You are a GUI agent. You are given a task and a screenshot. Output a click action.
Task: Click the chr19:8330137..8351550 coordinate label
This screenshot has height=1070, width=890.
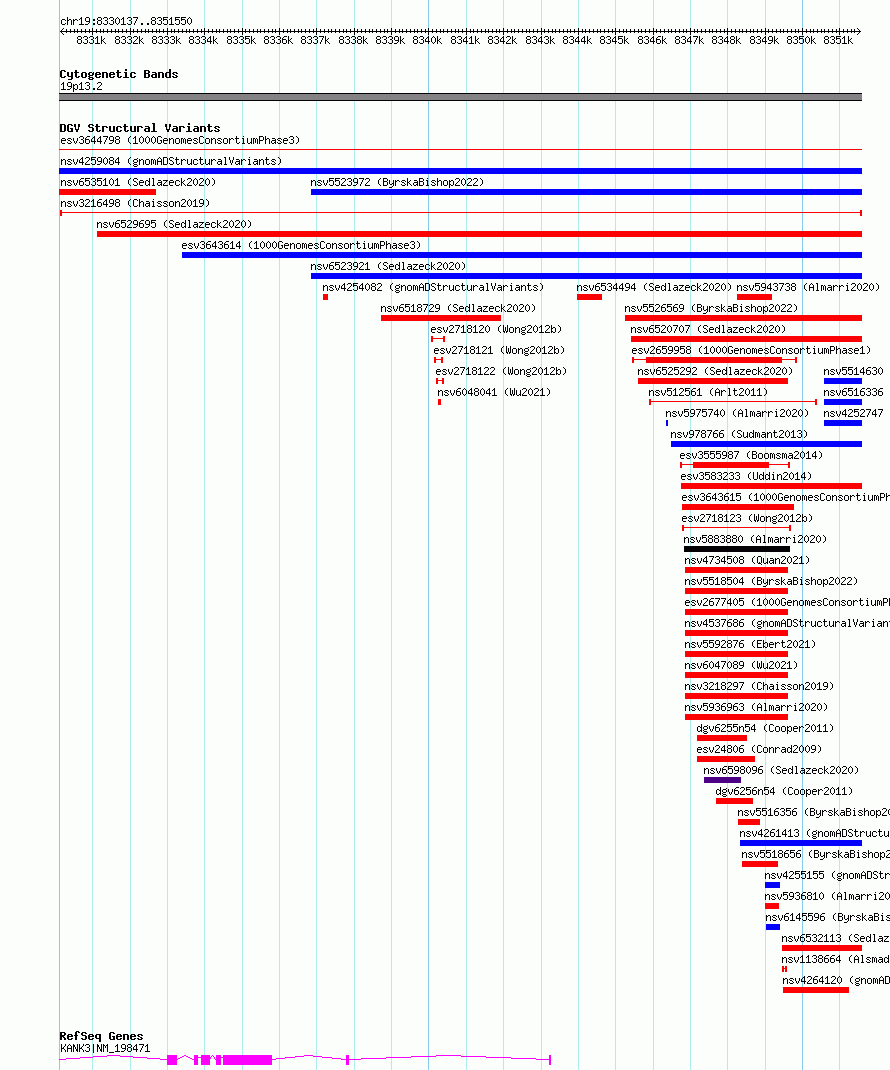pyautogui.click(x=126, y=21)
